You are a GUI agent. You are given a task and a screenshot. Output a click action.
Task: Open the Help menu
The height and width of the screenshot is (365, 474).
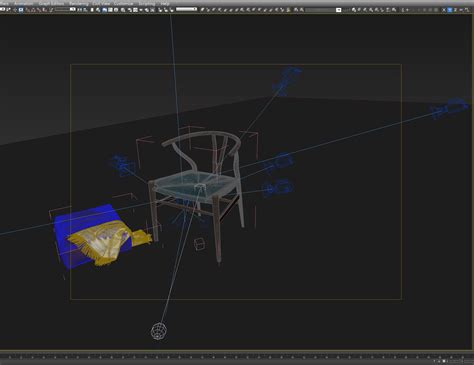click(165, 3)
